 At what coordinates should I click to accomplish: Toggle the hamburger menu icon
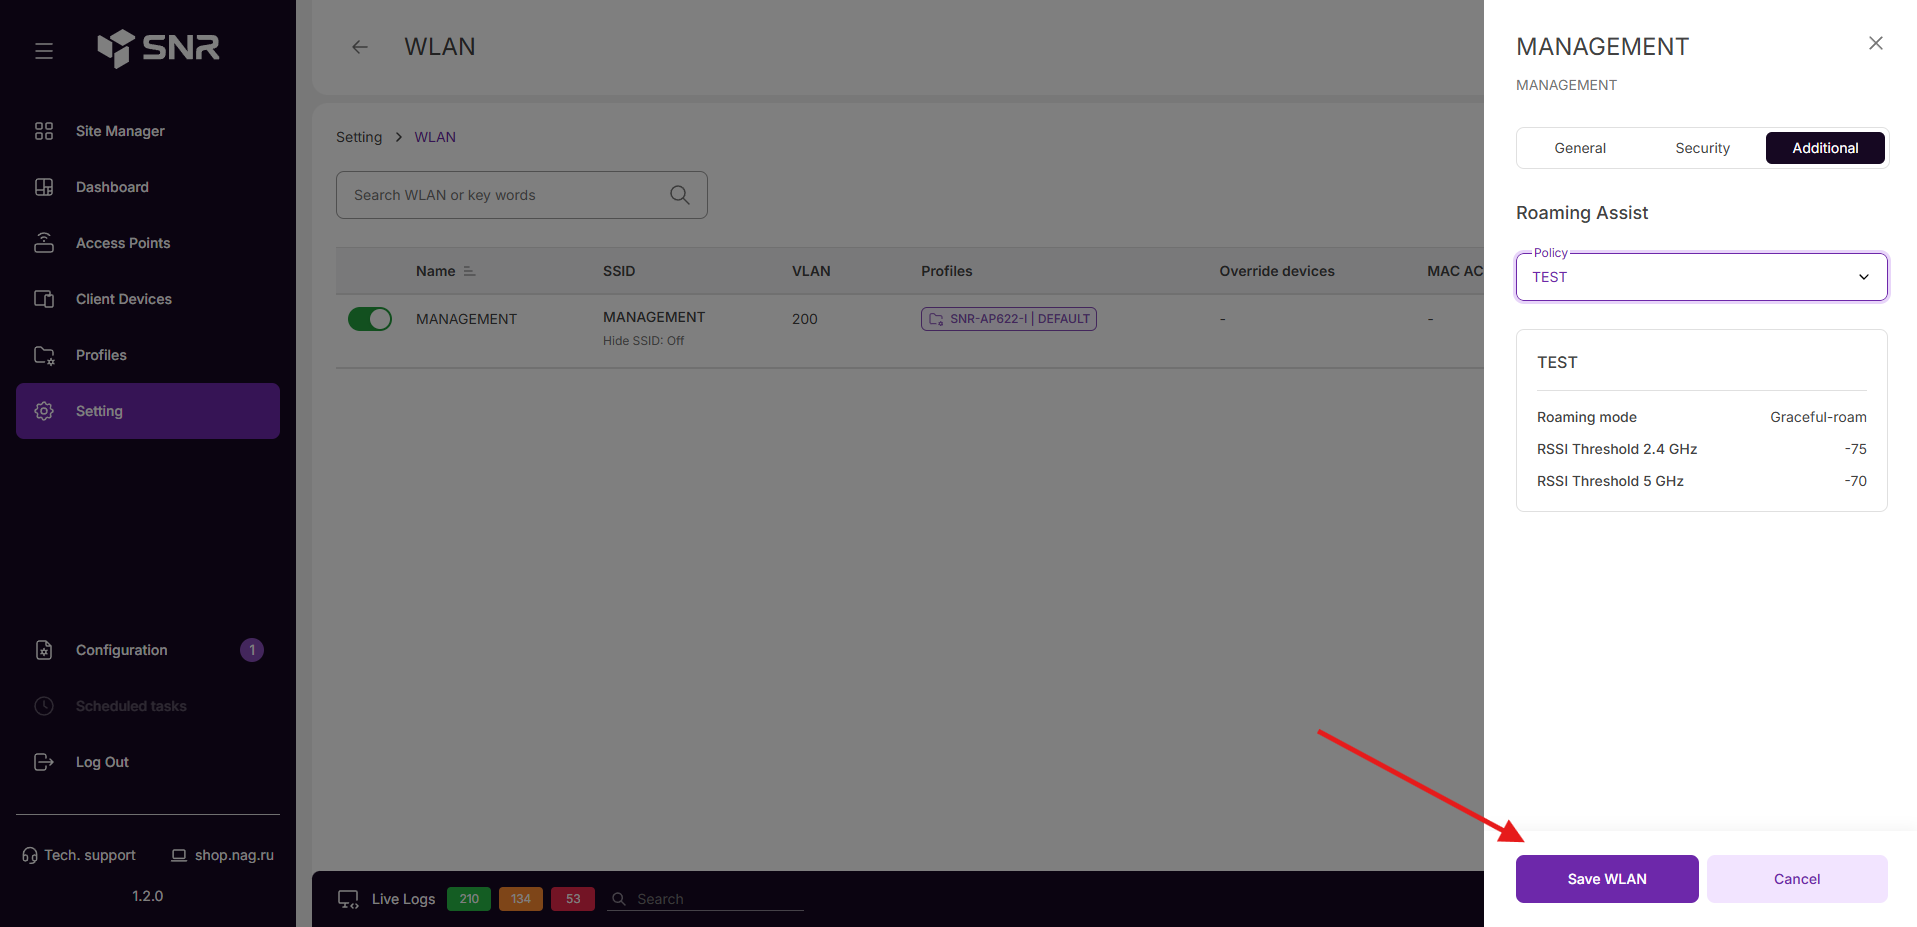click(44, 50)
